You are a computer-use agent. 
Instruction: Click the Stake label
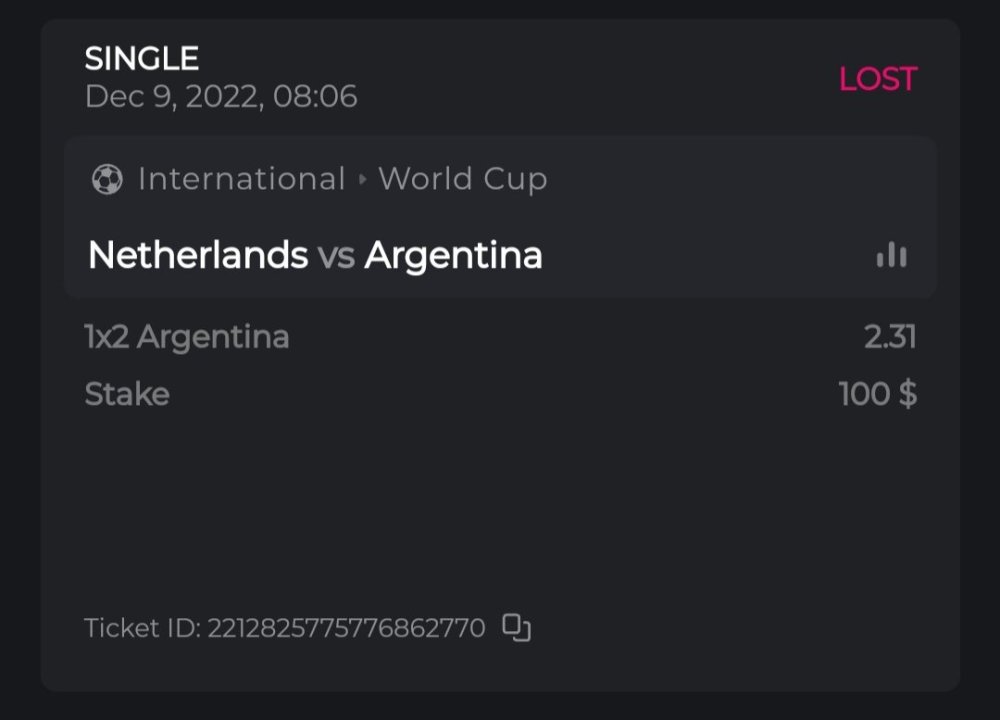pyautogui.click(x=127, y=394)
